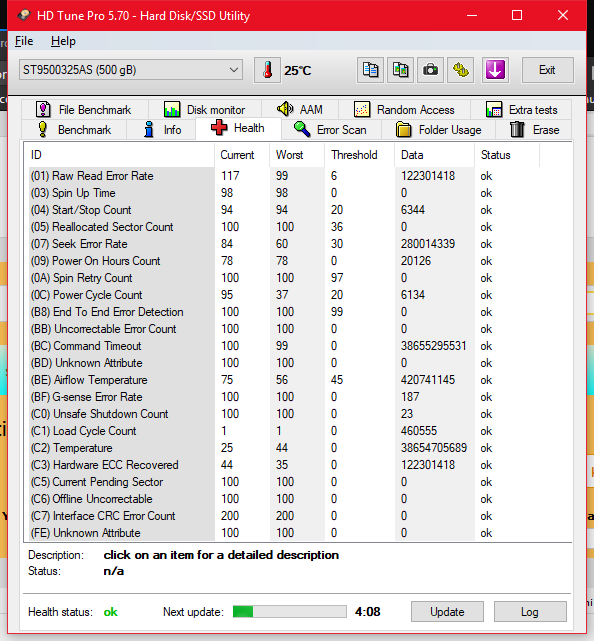594x641 pixels.
Task: Click the 4:08 countdown timer text
Action: point(368,612)
